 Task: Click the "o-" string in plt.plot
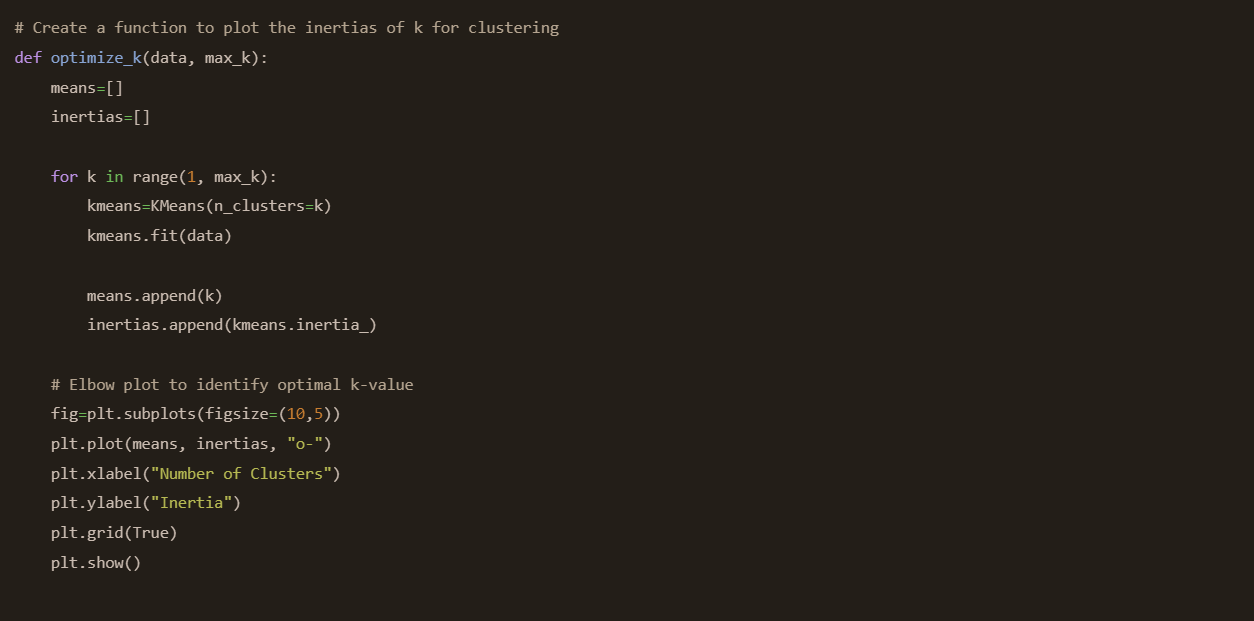click(304, 444)
